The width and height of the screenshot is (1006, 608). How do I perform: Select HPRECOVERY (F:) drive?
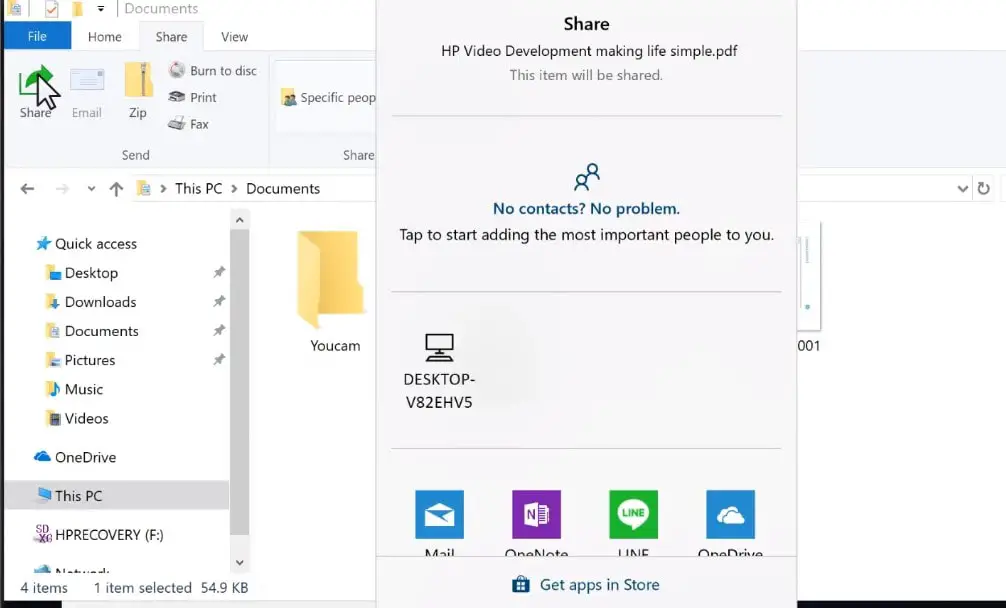(98, 534)
